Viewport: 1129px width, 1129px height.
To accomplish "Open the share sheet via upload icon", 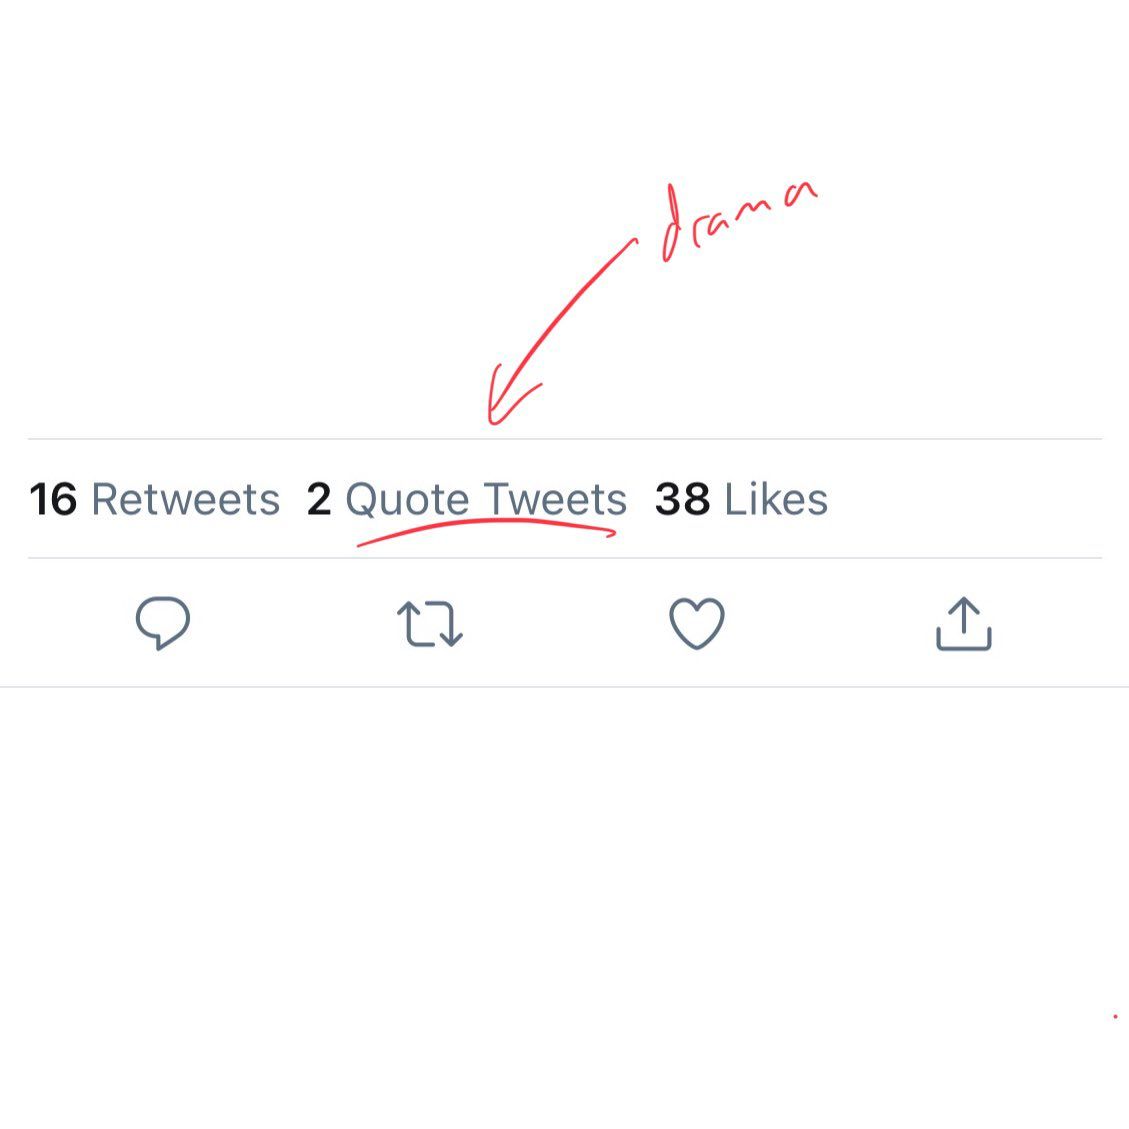I will click(x=964, y=624).
